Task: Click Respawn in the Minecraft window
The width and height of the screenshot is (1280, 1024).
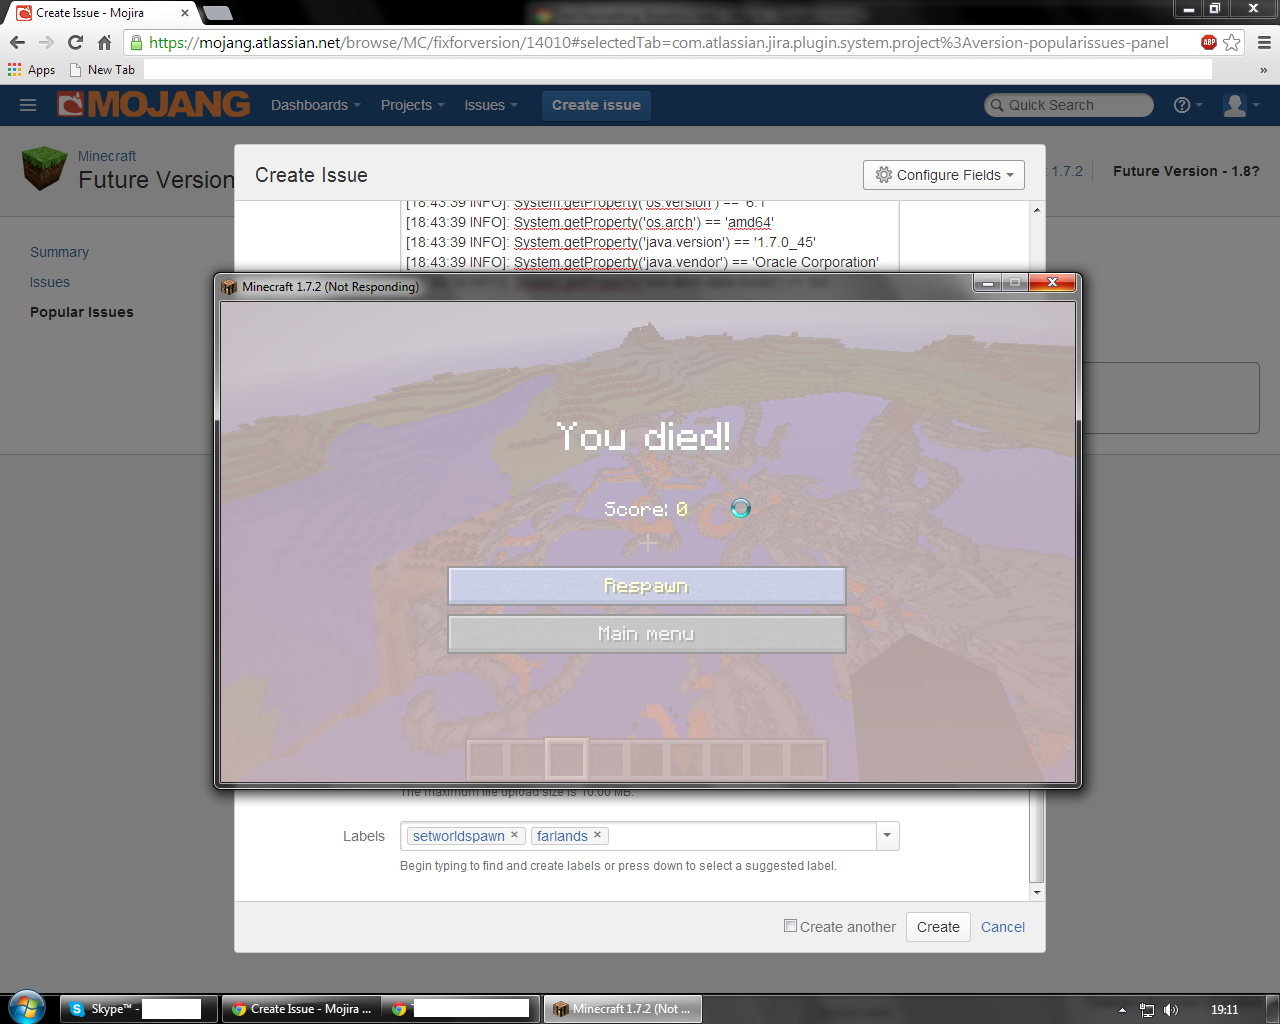Action: (x=647, y=586)
